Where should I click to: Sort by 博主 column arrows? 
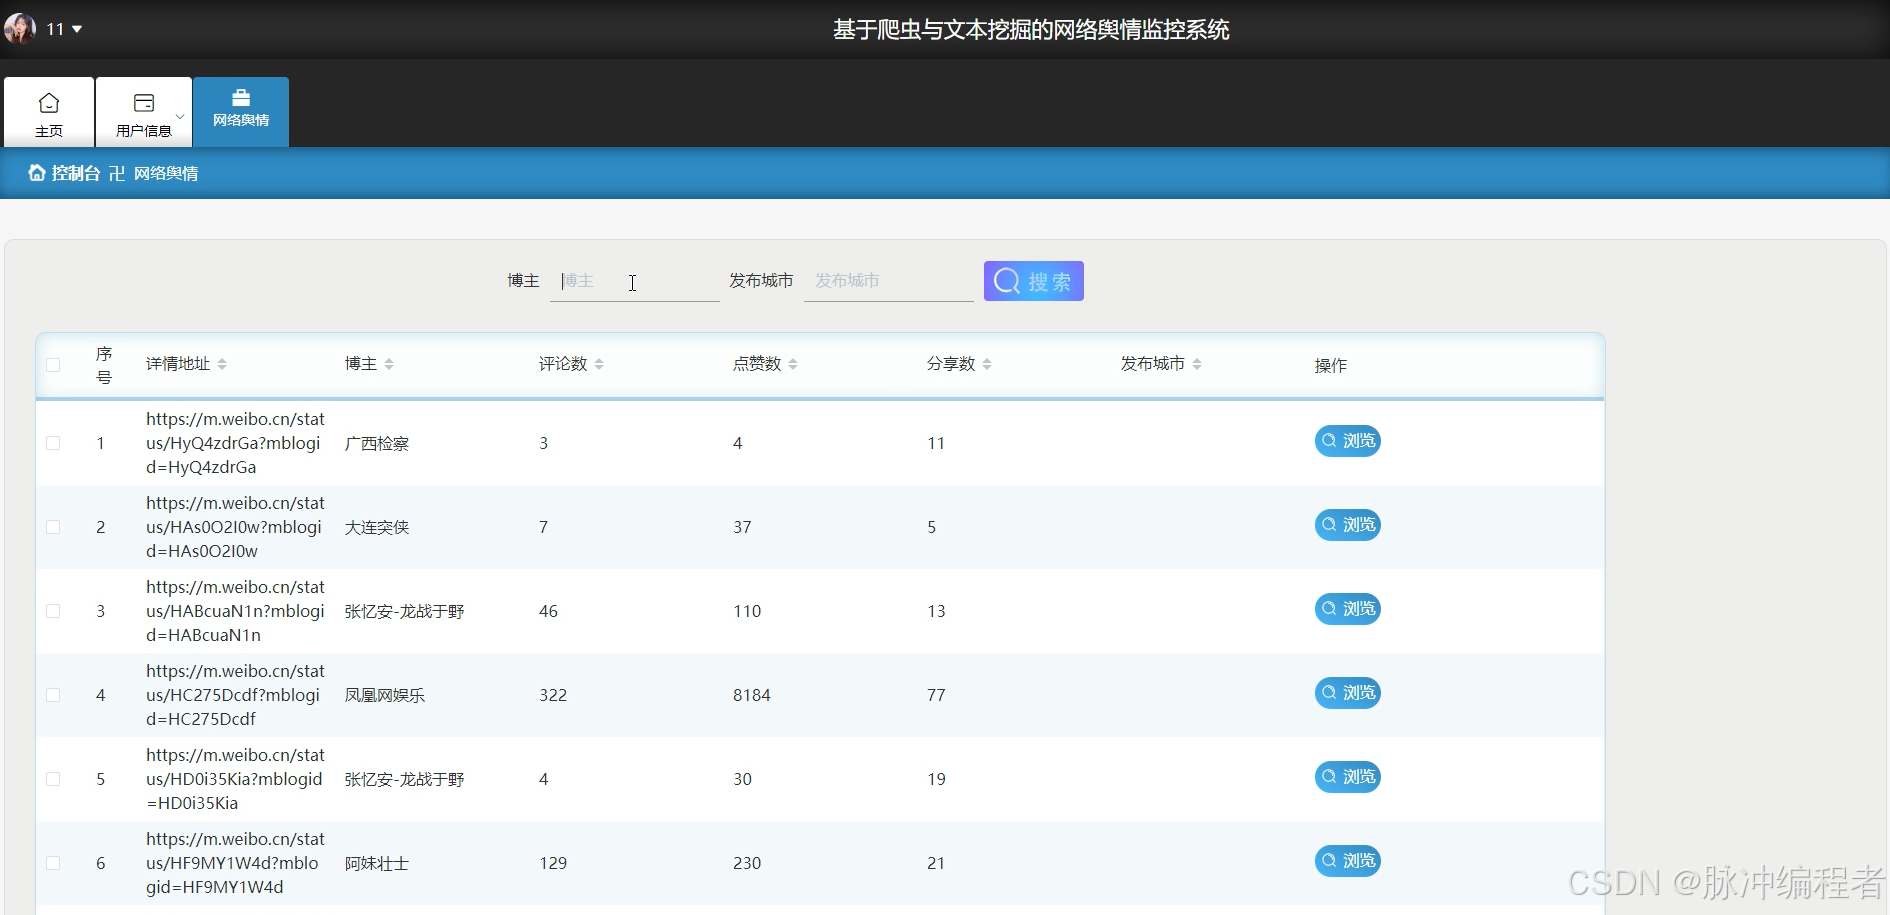pos(389,364)
